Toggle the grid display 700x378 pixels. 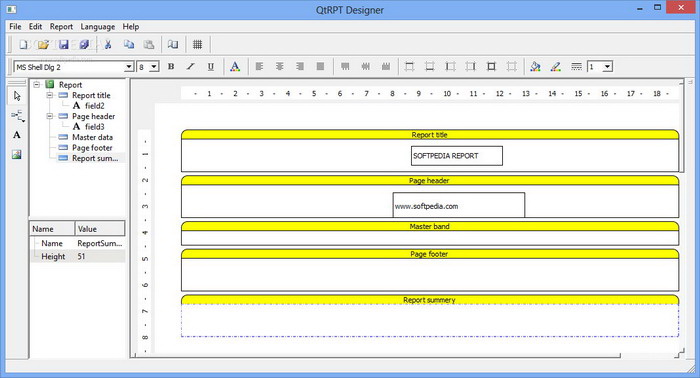click(197, 44)
